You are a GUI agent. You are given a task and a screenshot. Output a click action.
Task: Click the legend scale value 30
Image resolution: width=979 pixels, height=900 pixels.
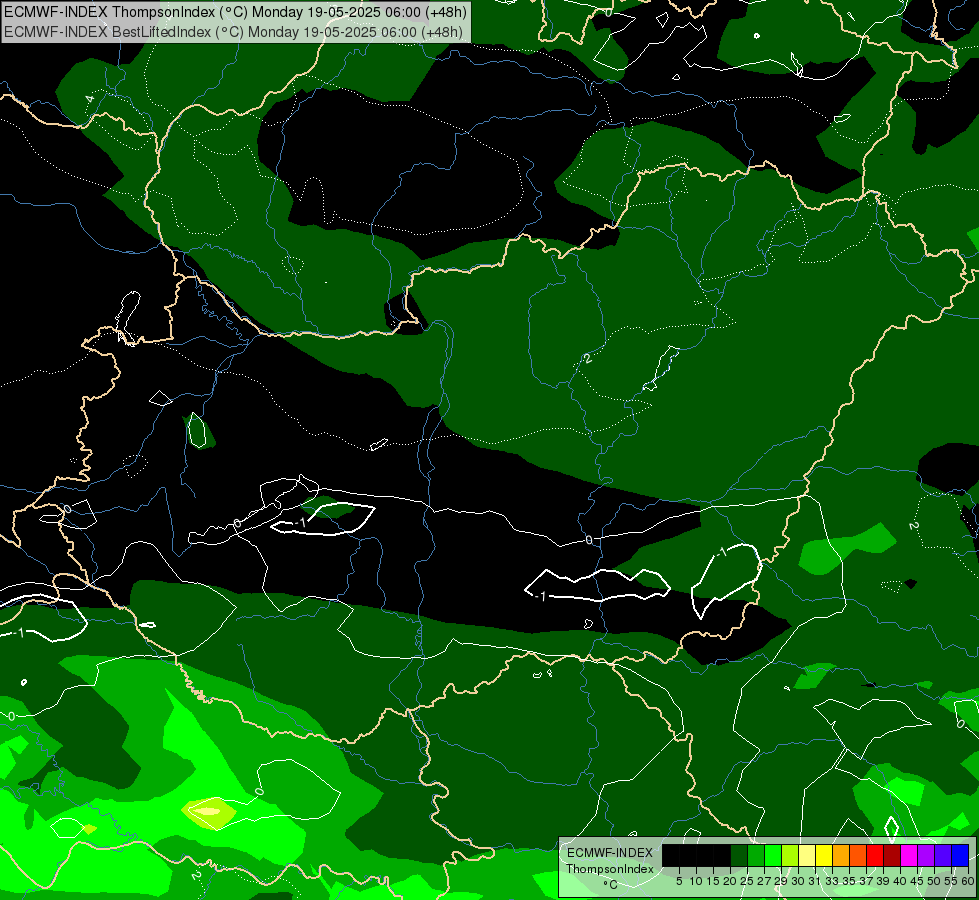click(798, 881)
